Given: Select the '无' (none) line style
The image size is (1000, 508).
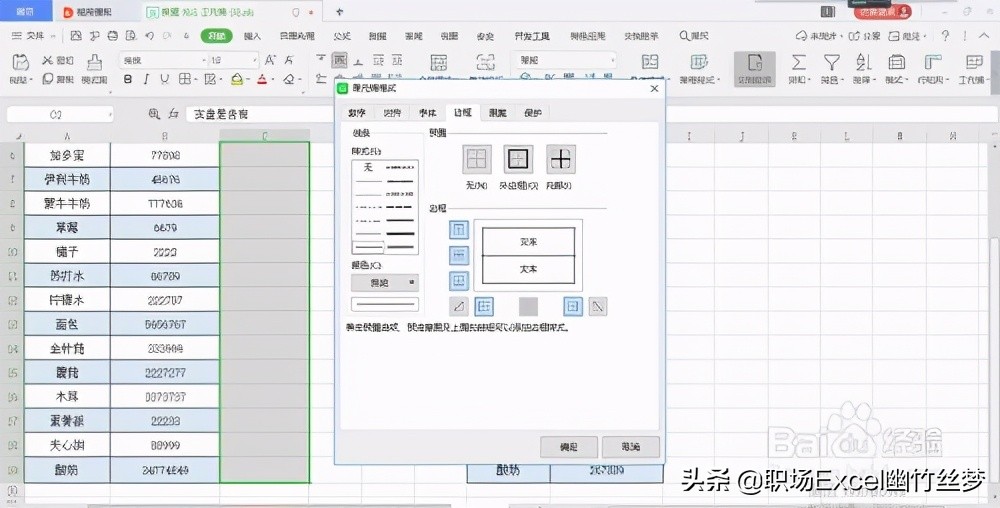Looking at the screenshot, I should pos(368,168).
